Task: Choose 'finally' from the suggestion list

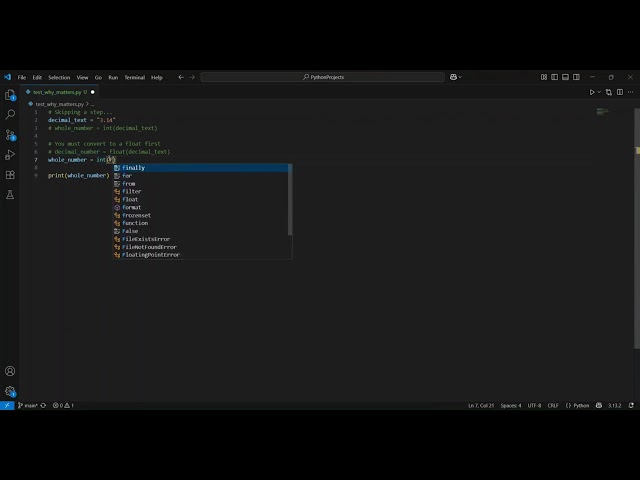Action: pos(201,168)
